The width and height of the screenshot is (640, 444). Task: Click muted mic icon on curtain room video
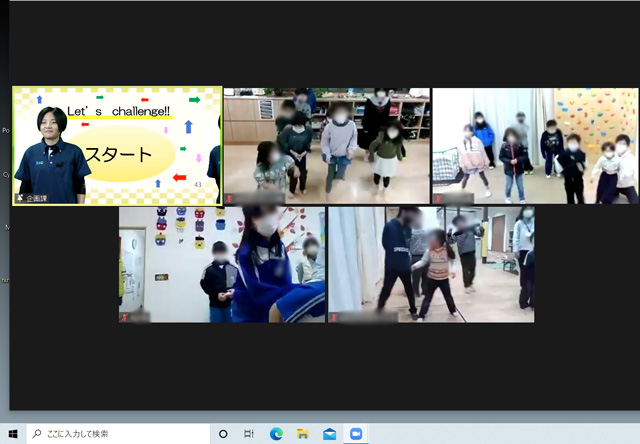click(x=335, y=316)
